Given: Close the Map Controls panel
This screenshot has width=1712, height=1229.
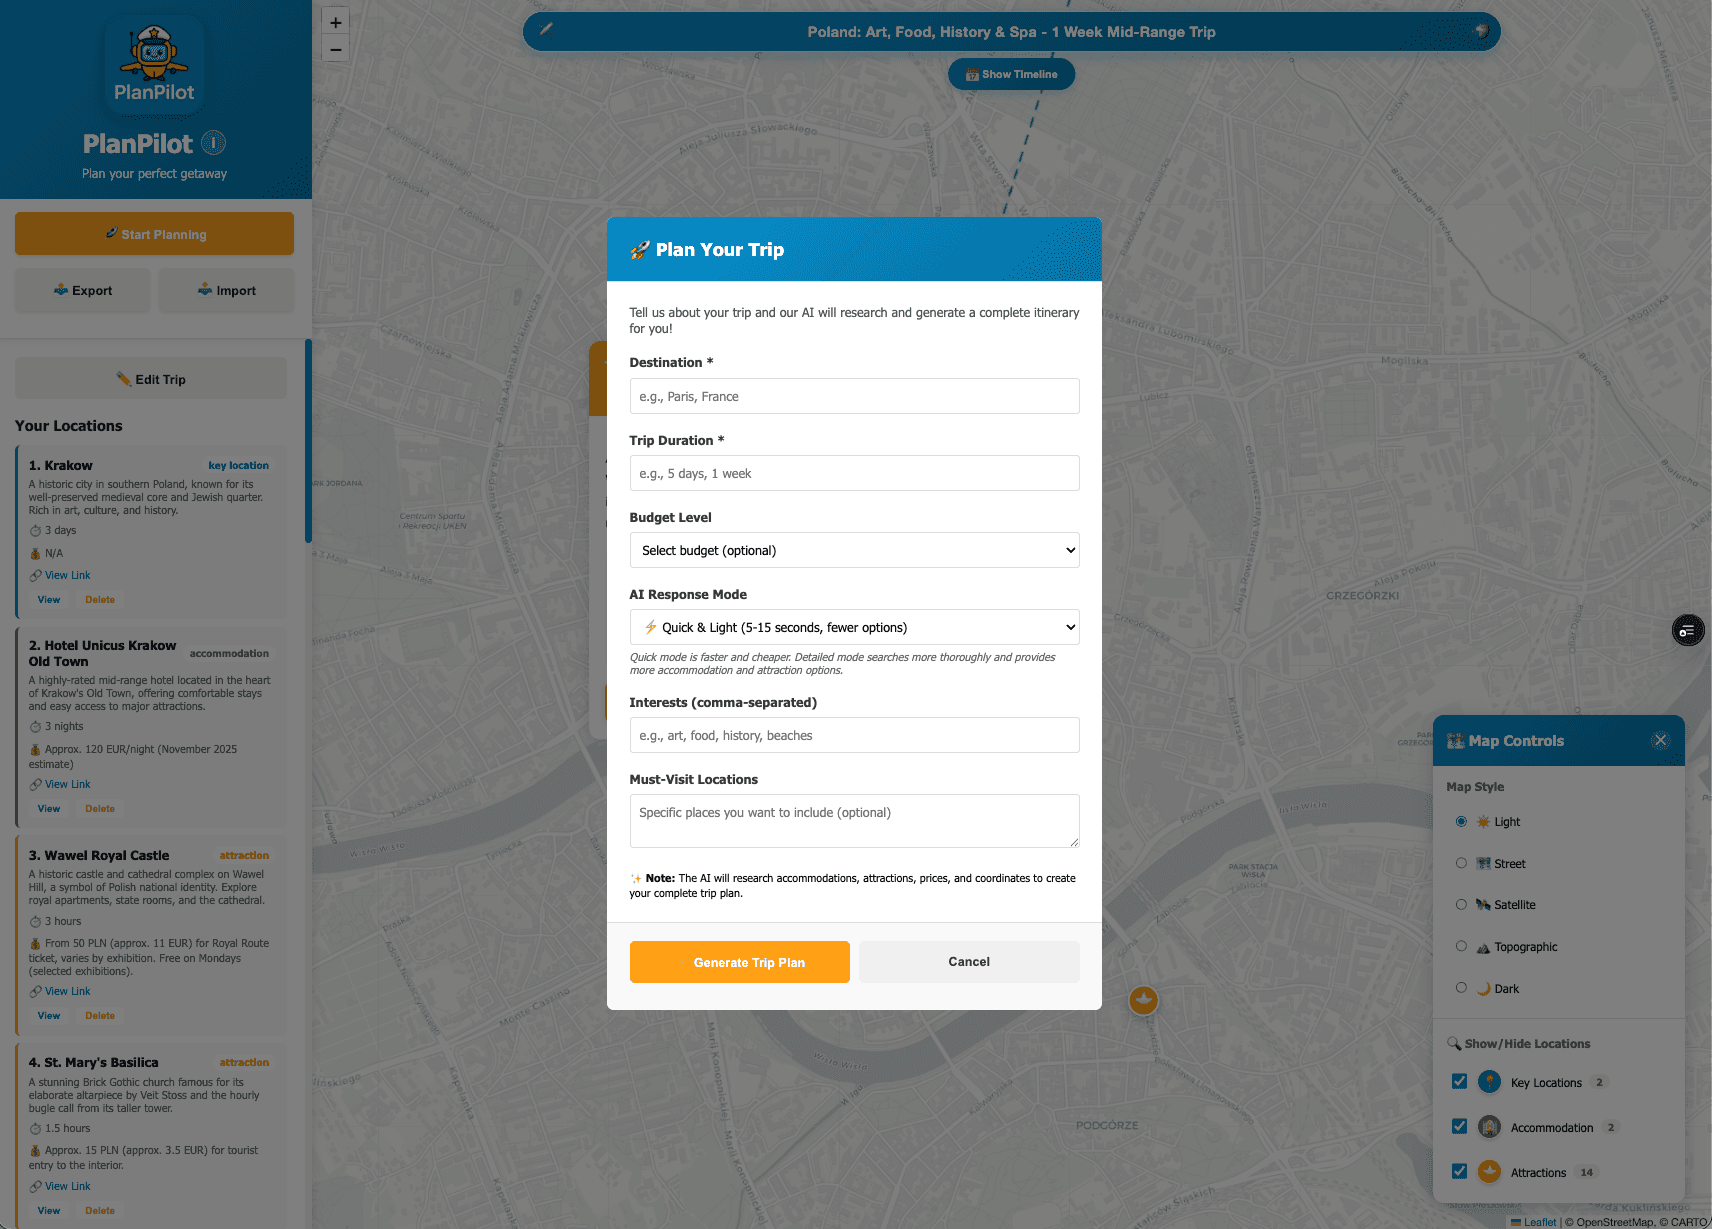Looking at the screenshot, I should point(1660,740).
